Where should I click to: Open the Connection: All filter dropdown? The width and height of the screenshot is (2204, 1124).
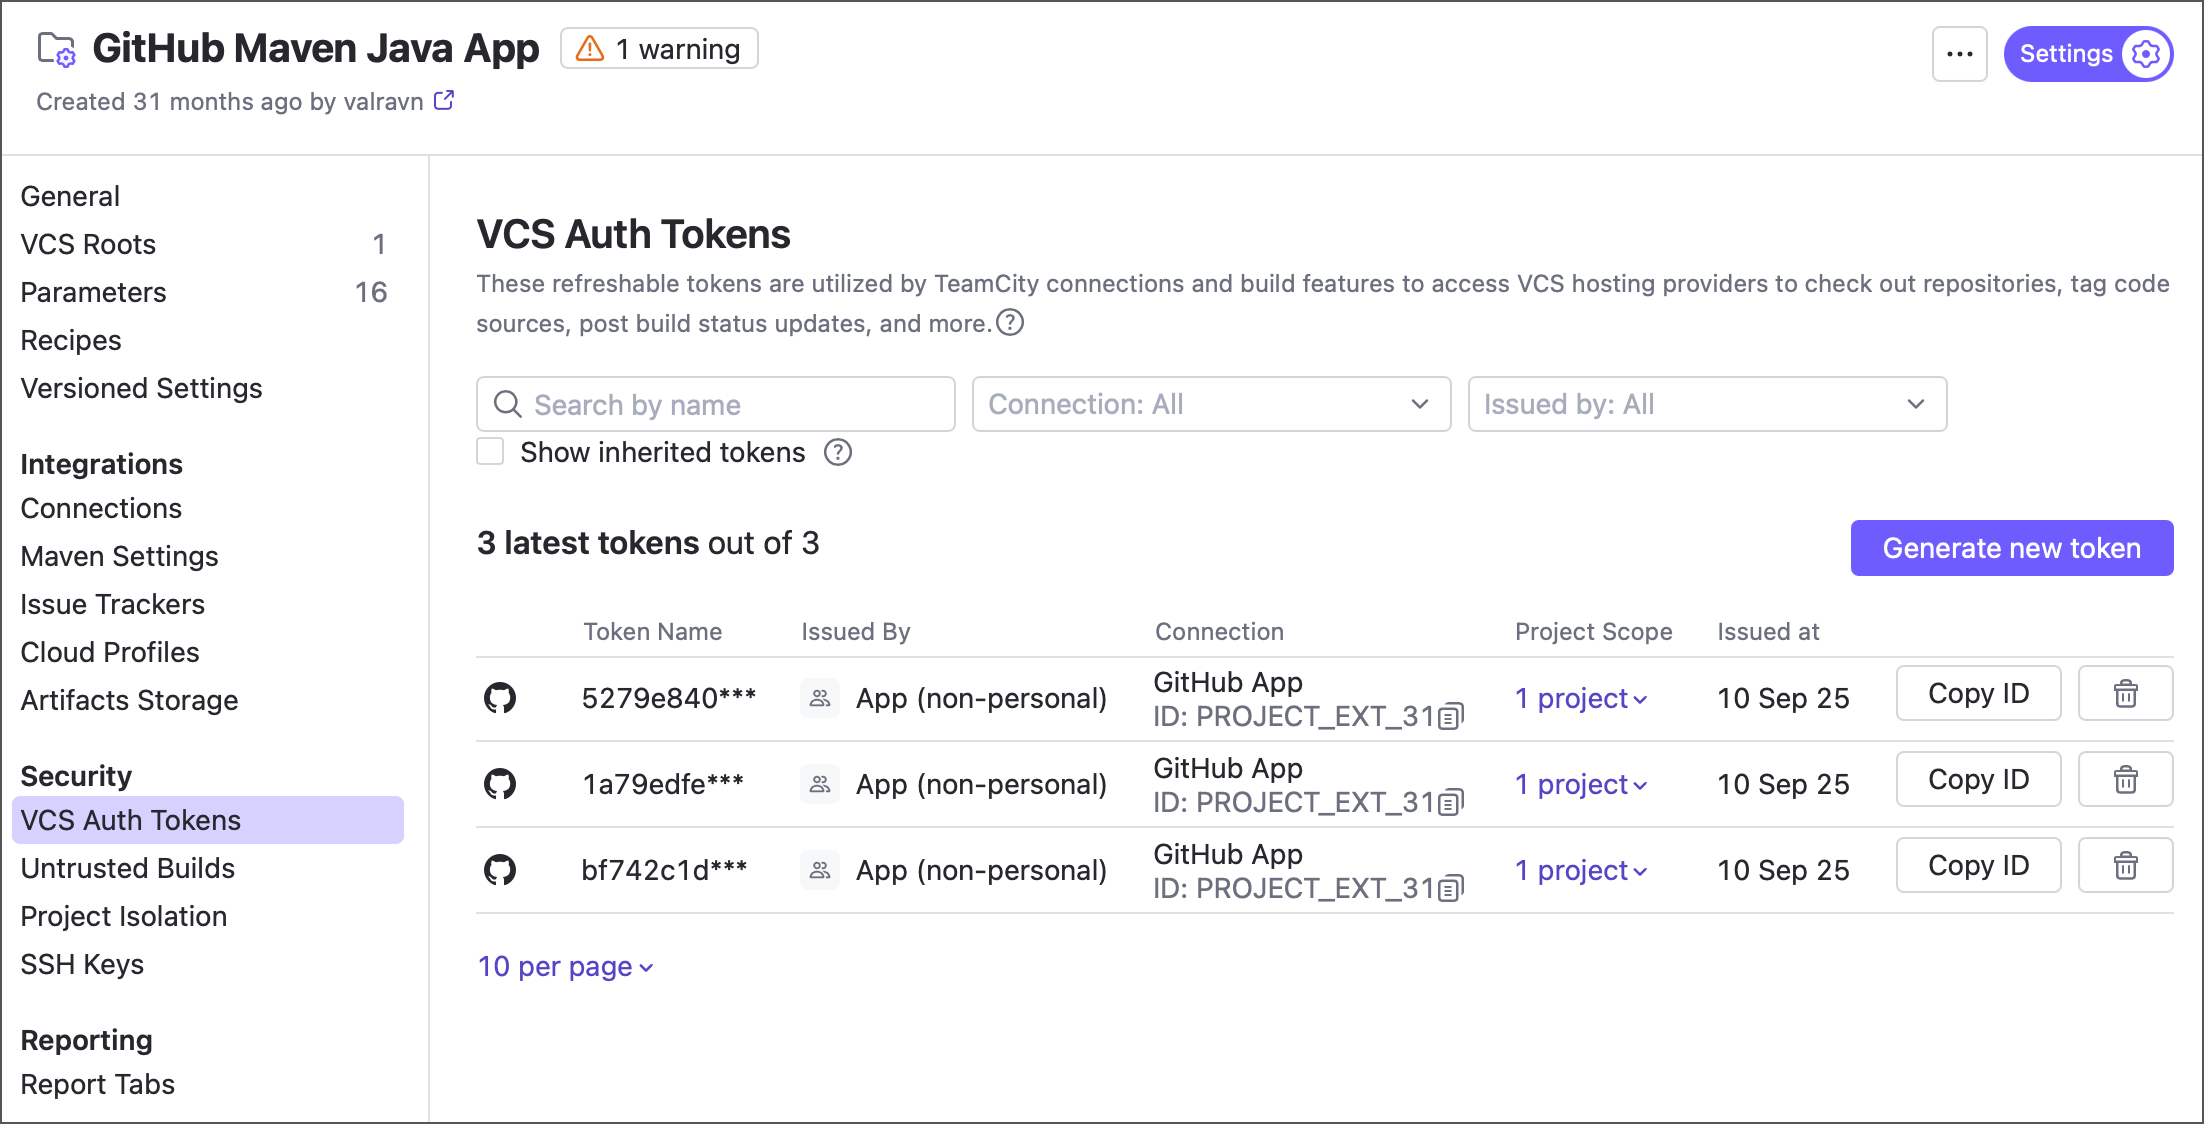click(1210, 404)
